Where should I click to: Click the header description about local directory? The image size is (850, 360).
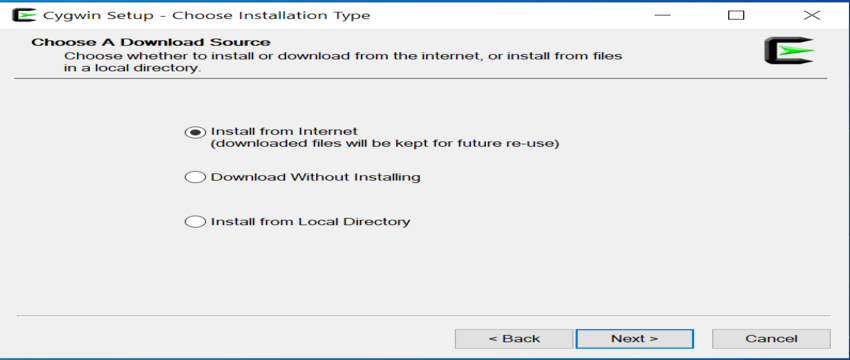pyautogui.click(x=343, y=62)
